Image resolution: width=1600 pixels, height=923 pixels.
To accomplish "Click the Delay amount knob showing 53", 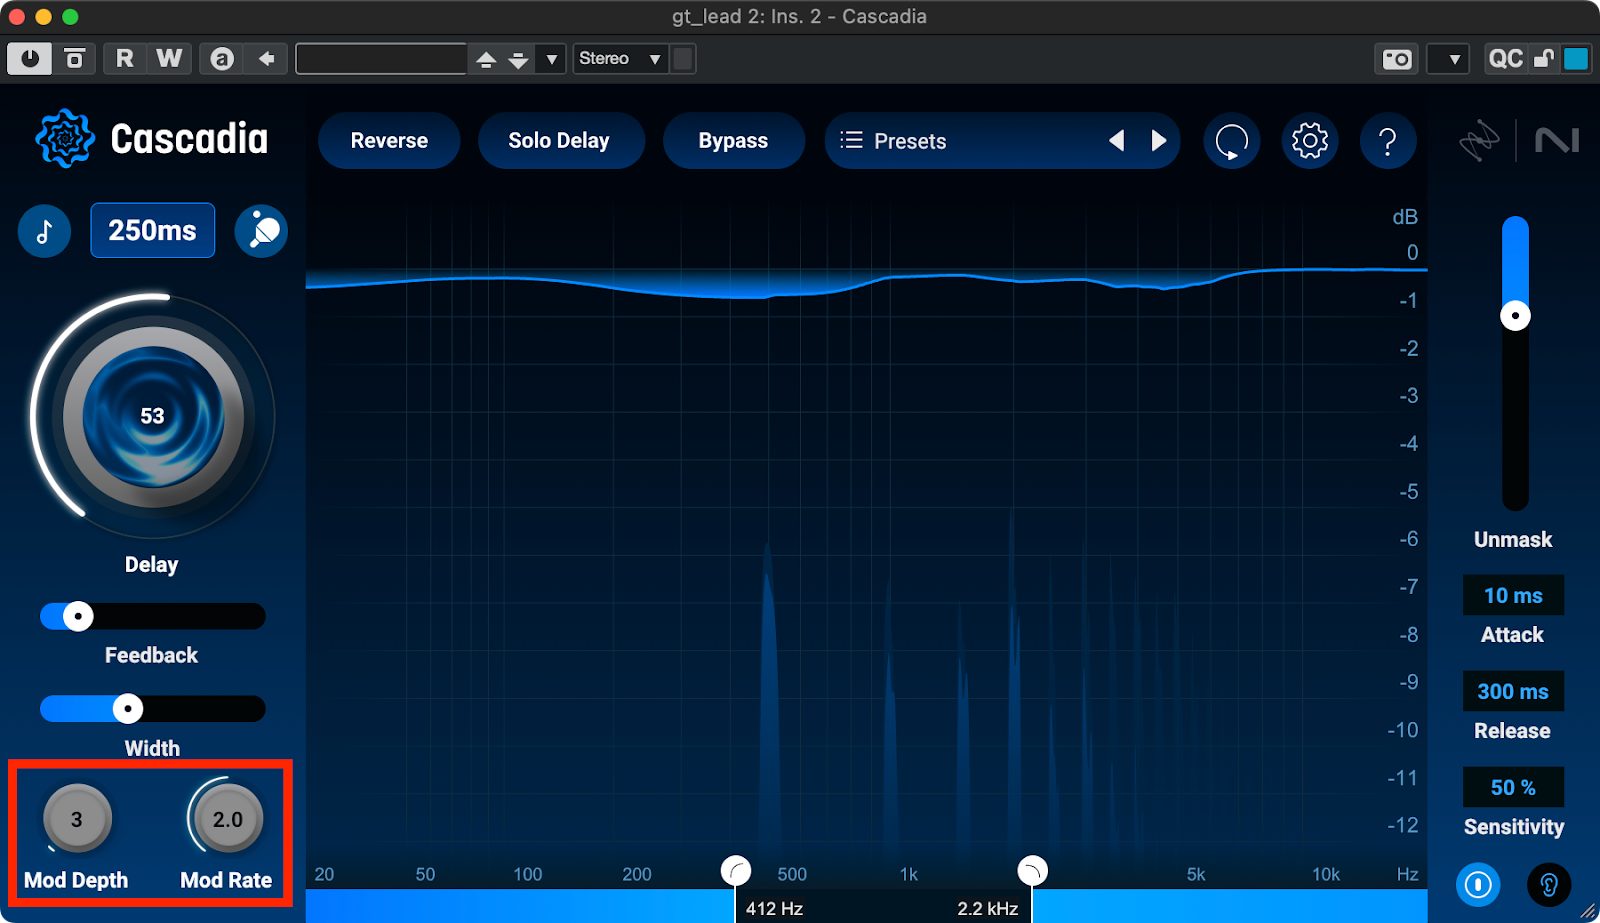I will point(153,416).
